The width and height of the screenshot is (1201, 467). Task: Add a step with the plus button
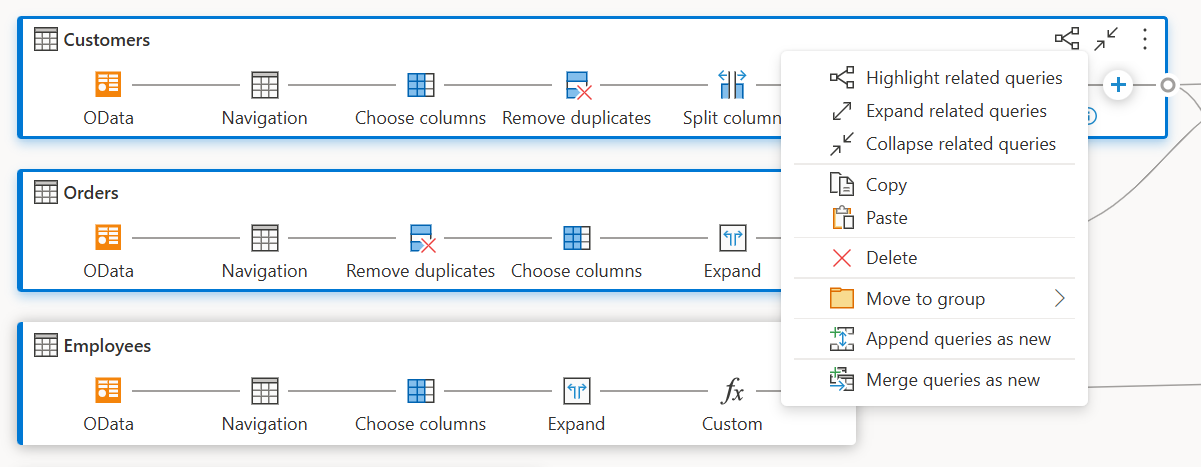[1118, 85]
